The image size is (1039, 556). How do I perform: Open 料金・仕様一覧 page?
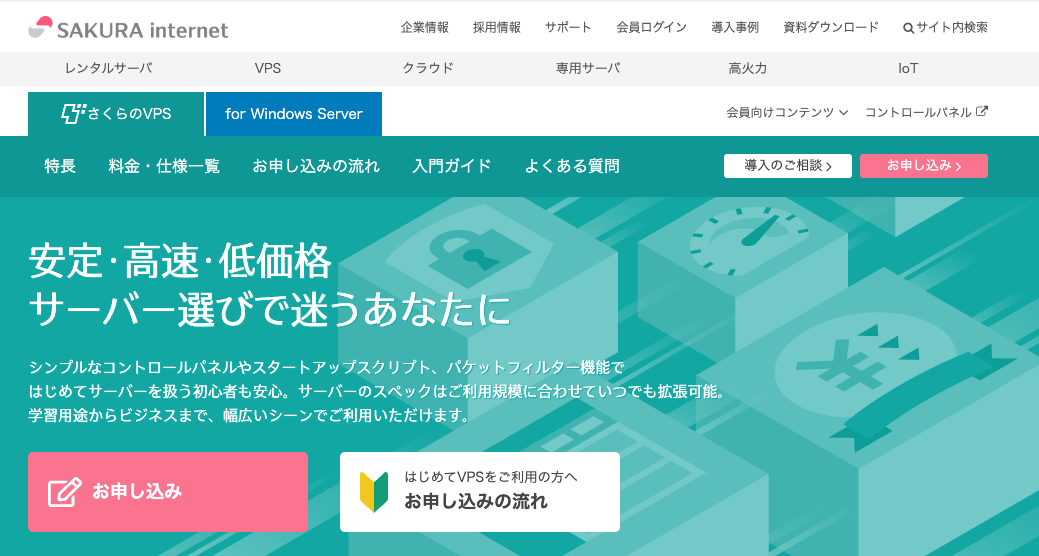tap(164, 166)
